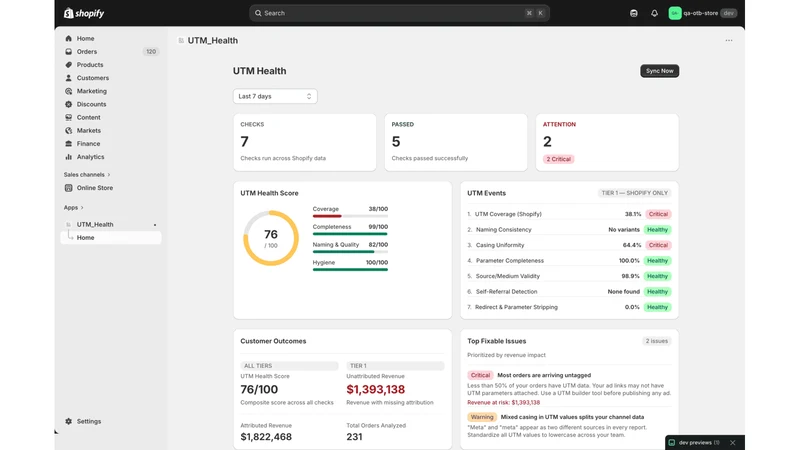Click the Self-Referral Detection row

569,292
